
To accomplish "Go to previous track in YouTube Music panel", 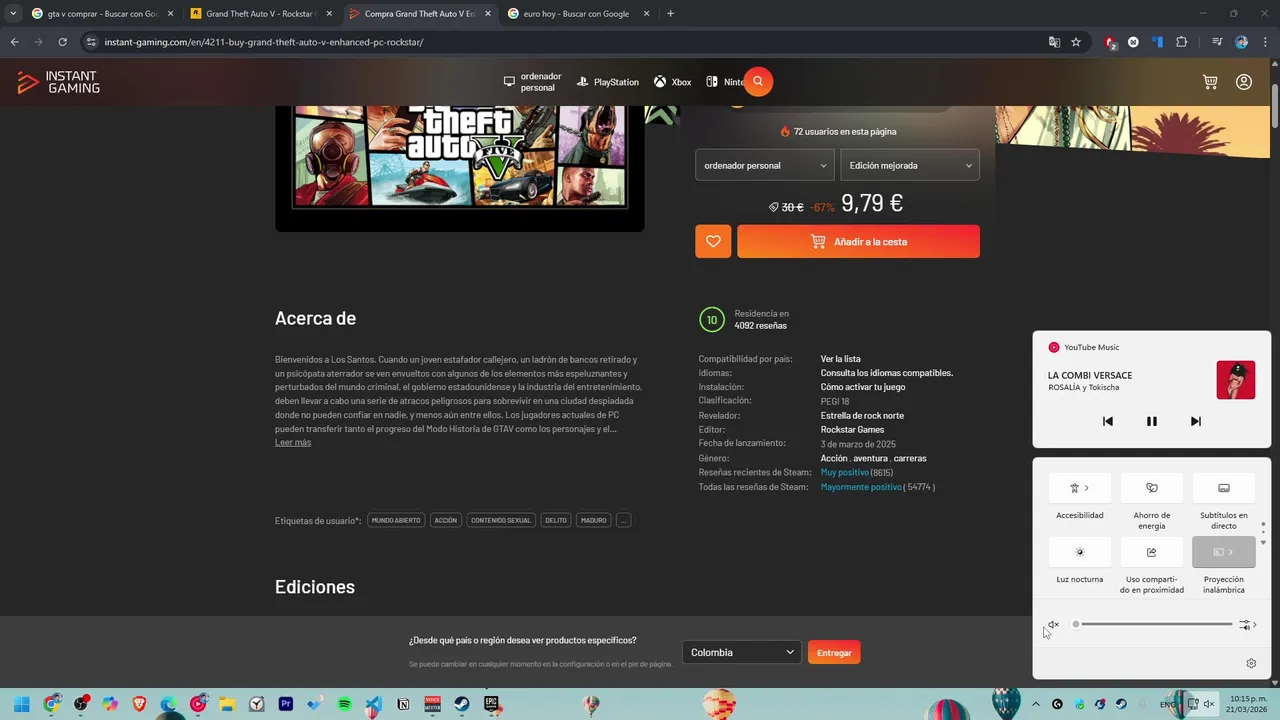I will pos(1108,421).
